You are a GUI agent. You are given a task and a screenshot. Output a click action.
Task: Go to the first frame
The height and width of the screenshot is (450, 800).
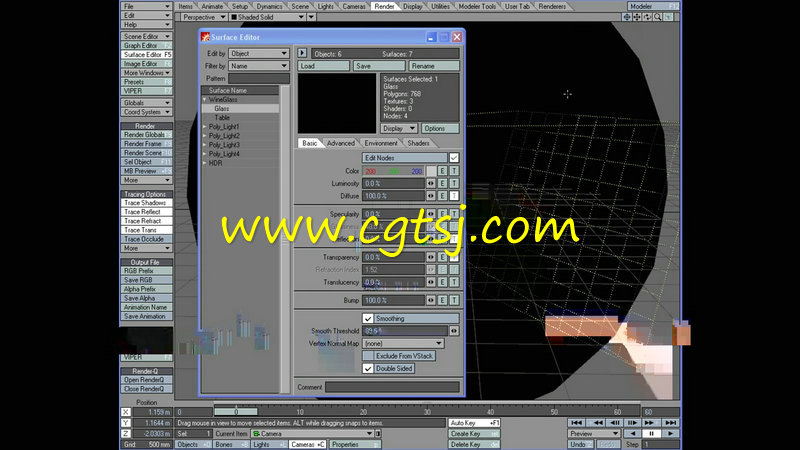577,423
